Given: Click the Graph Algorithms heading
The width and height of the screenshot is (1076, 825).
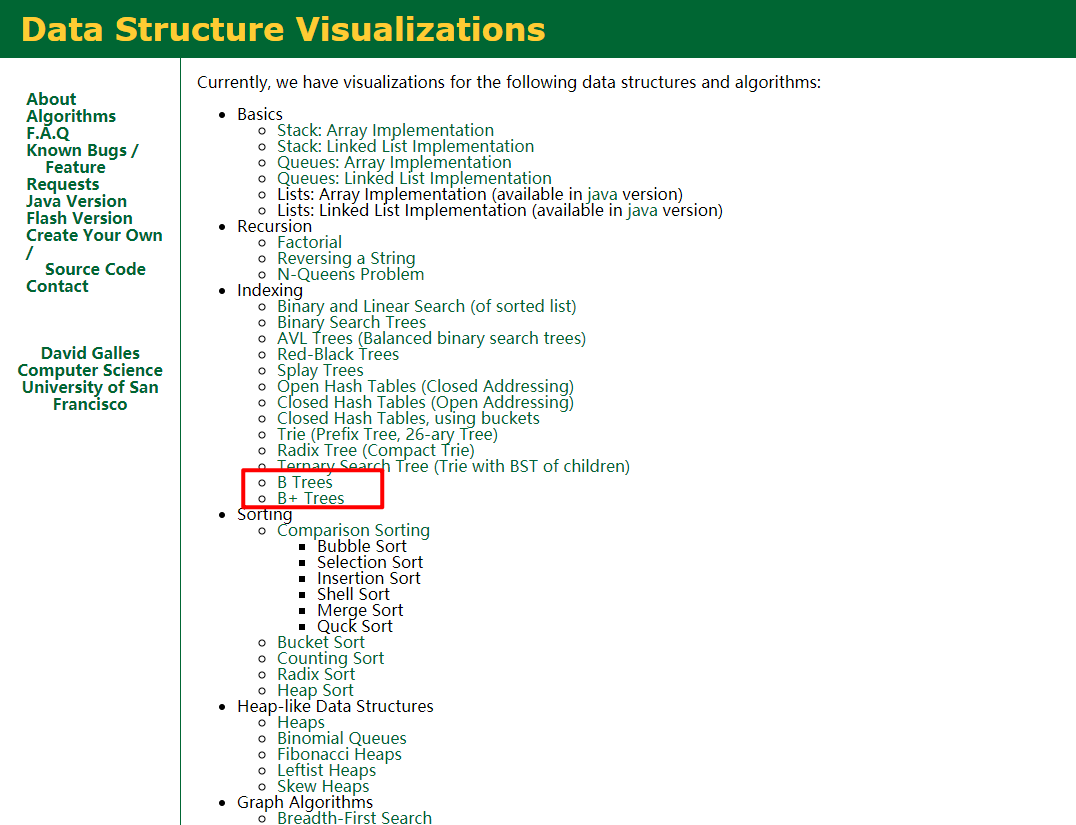Looking at the screenshot, I should [305, 802].
